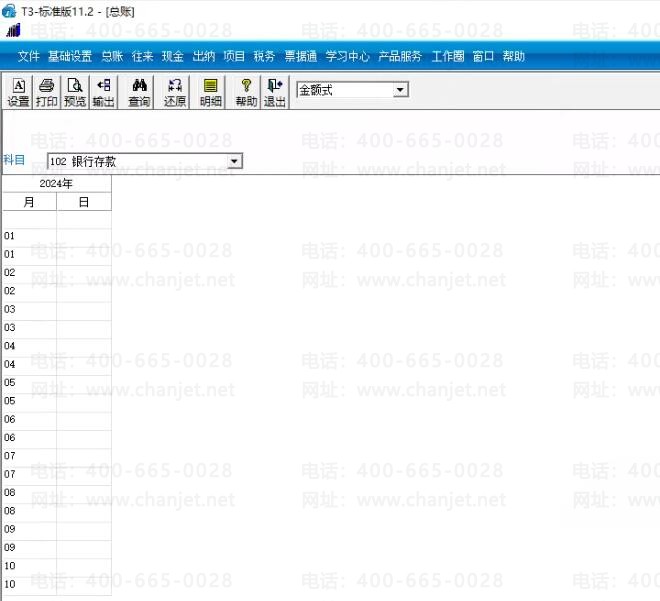
Task: Click the 打印 (Print) printer icon
Action: 46,92
